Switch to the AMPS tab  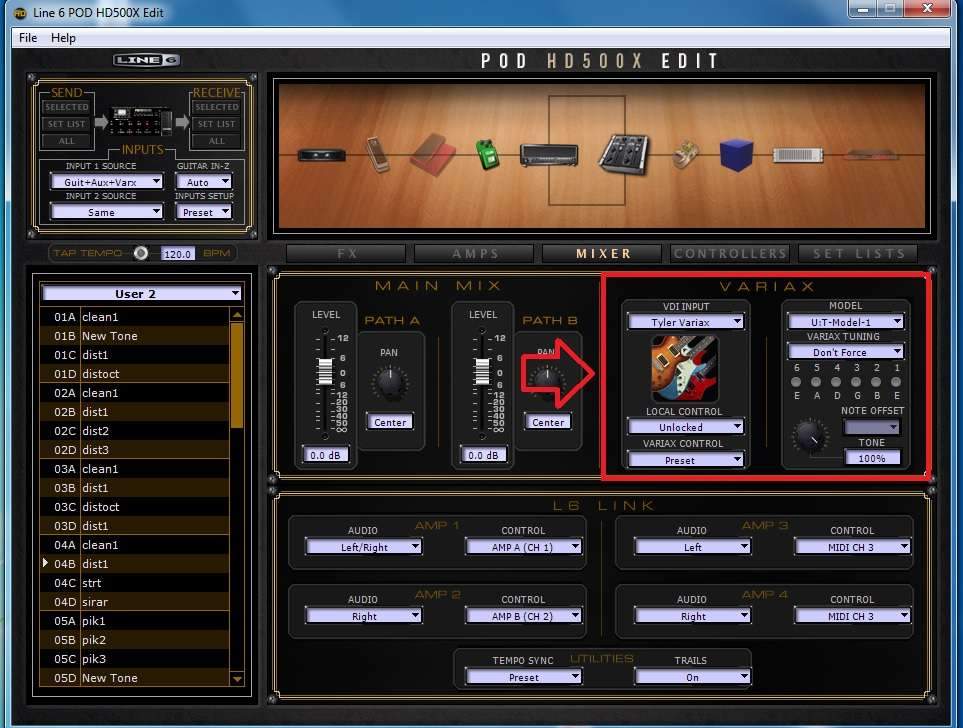pyautogui.click(x=475, y=253)
